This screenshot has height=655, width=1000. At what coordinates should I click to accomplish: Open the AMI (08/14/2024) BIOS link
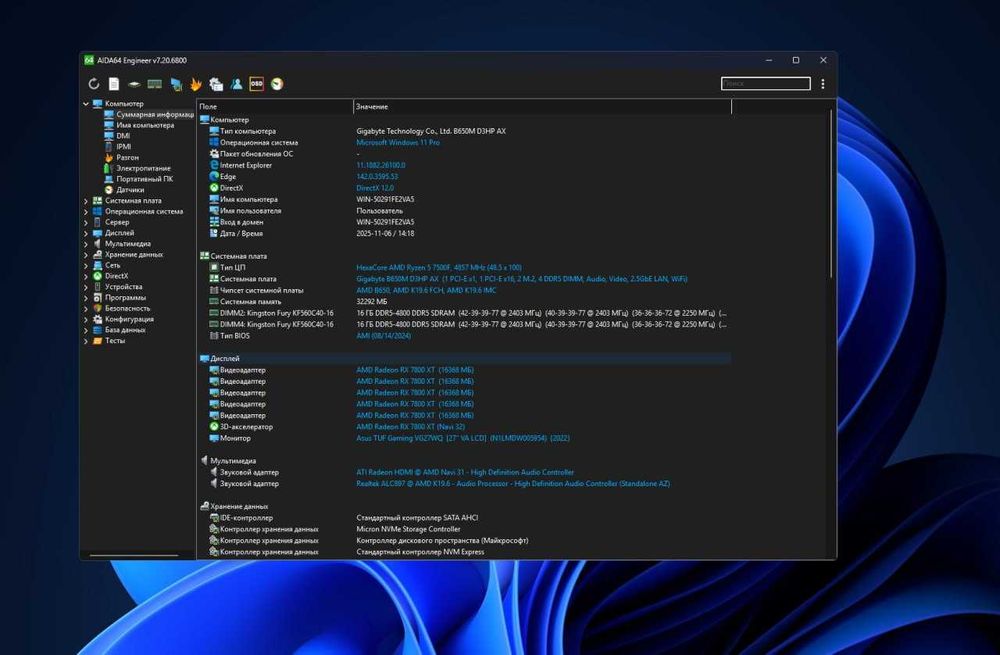tap(383, 335)
